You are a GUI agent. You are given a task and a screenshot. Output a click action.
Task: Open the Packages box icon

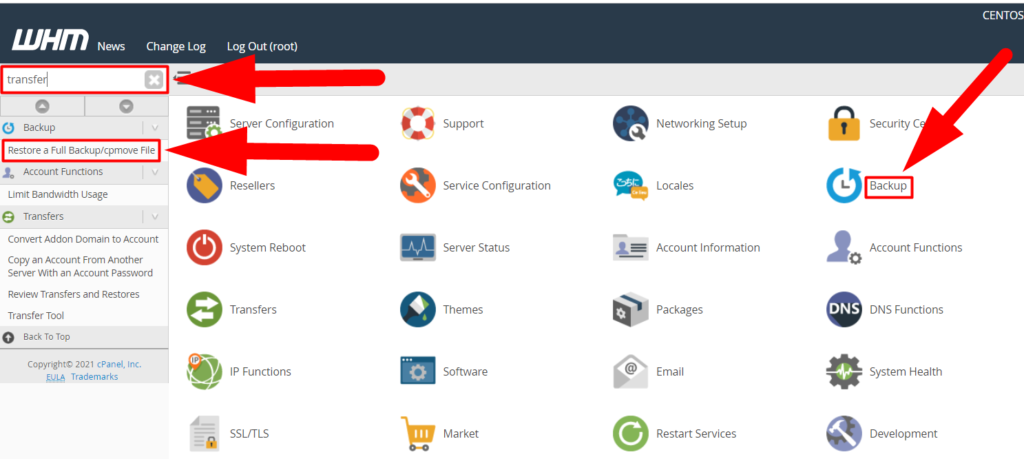point(630,309)
